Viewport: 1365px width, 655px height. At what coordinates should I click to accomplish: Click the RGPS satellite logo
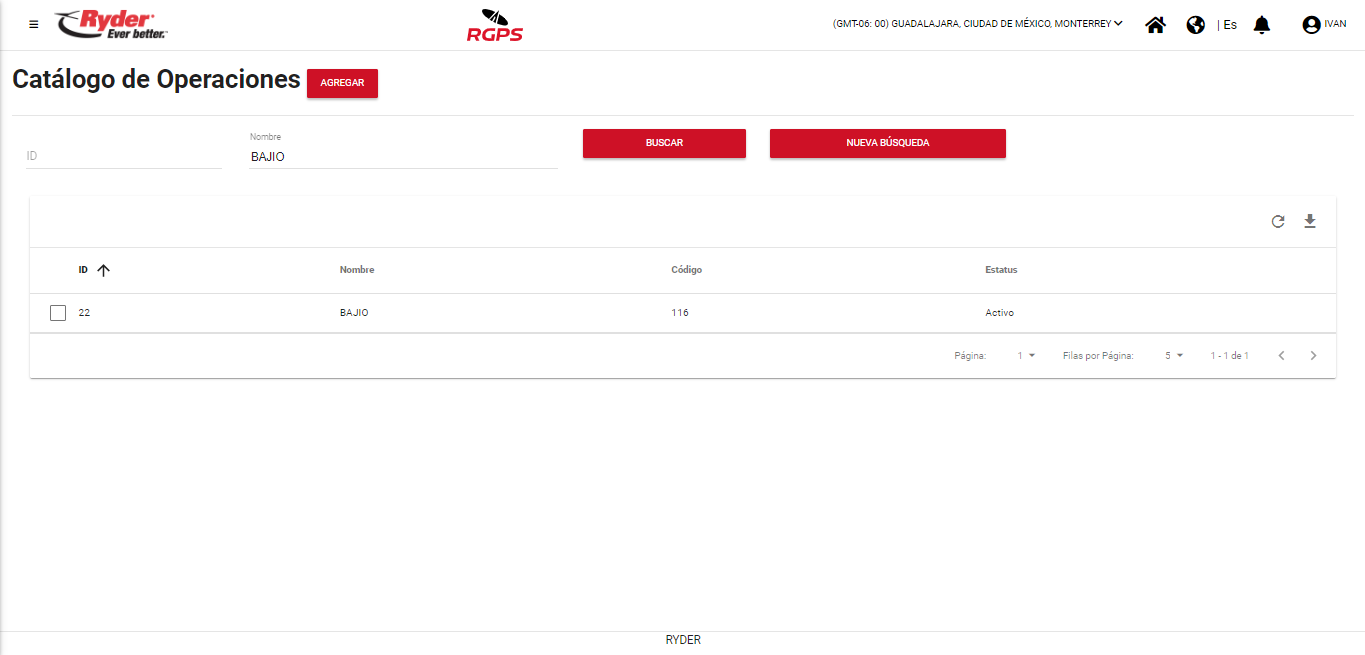click(x=494, y=26)
